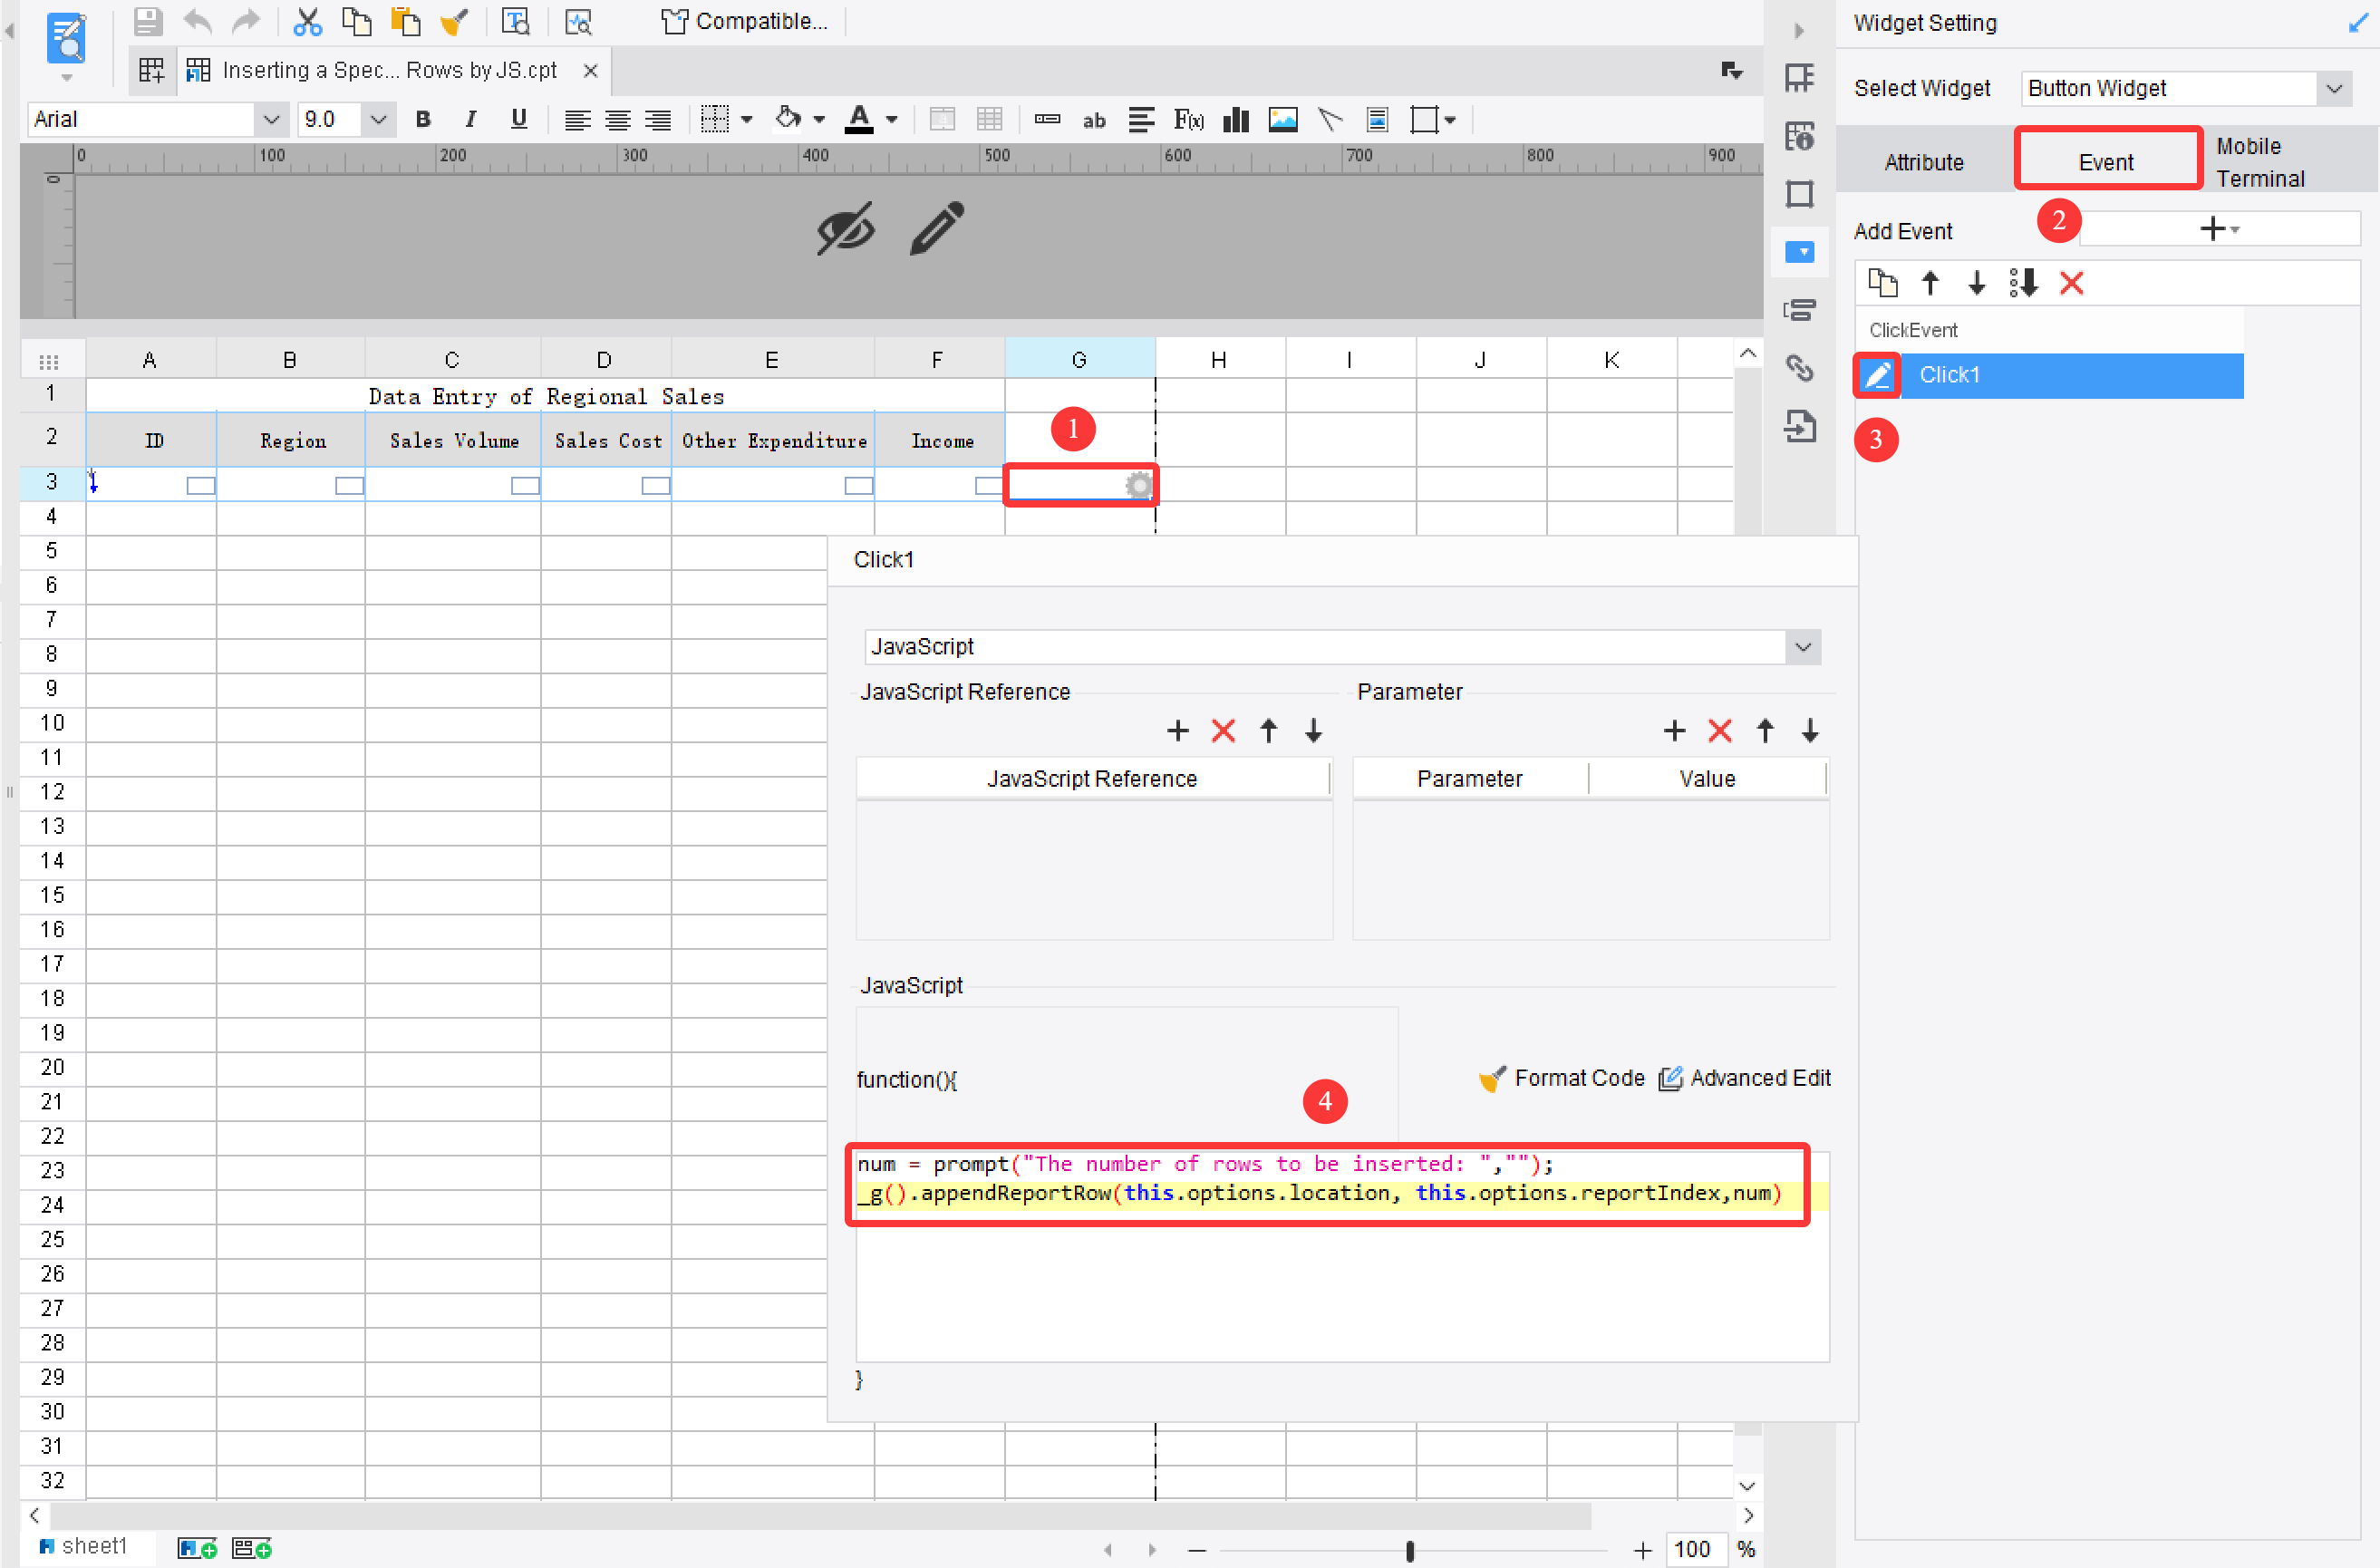The width and height of the screenshot is (2380, 1568).
Task: Click the Cut scissors icon
Action: [307, 21]
